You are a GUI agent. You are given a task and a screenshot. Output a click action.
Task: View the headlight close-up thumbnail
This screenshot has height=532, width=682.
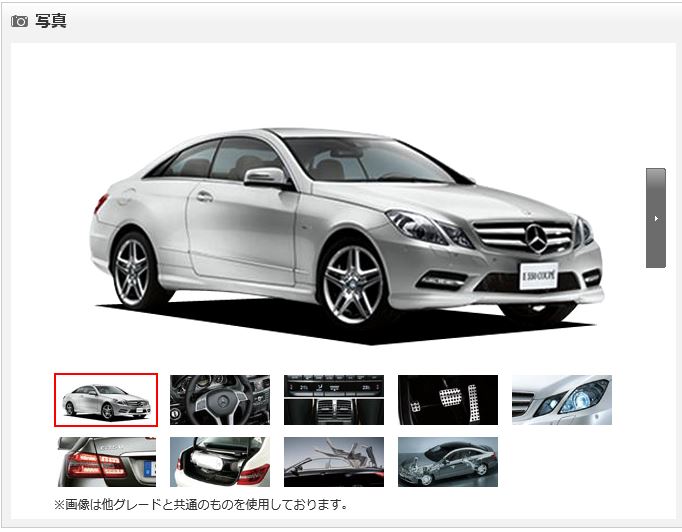tap(562, 400)
